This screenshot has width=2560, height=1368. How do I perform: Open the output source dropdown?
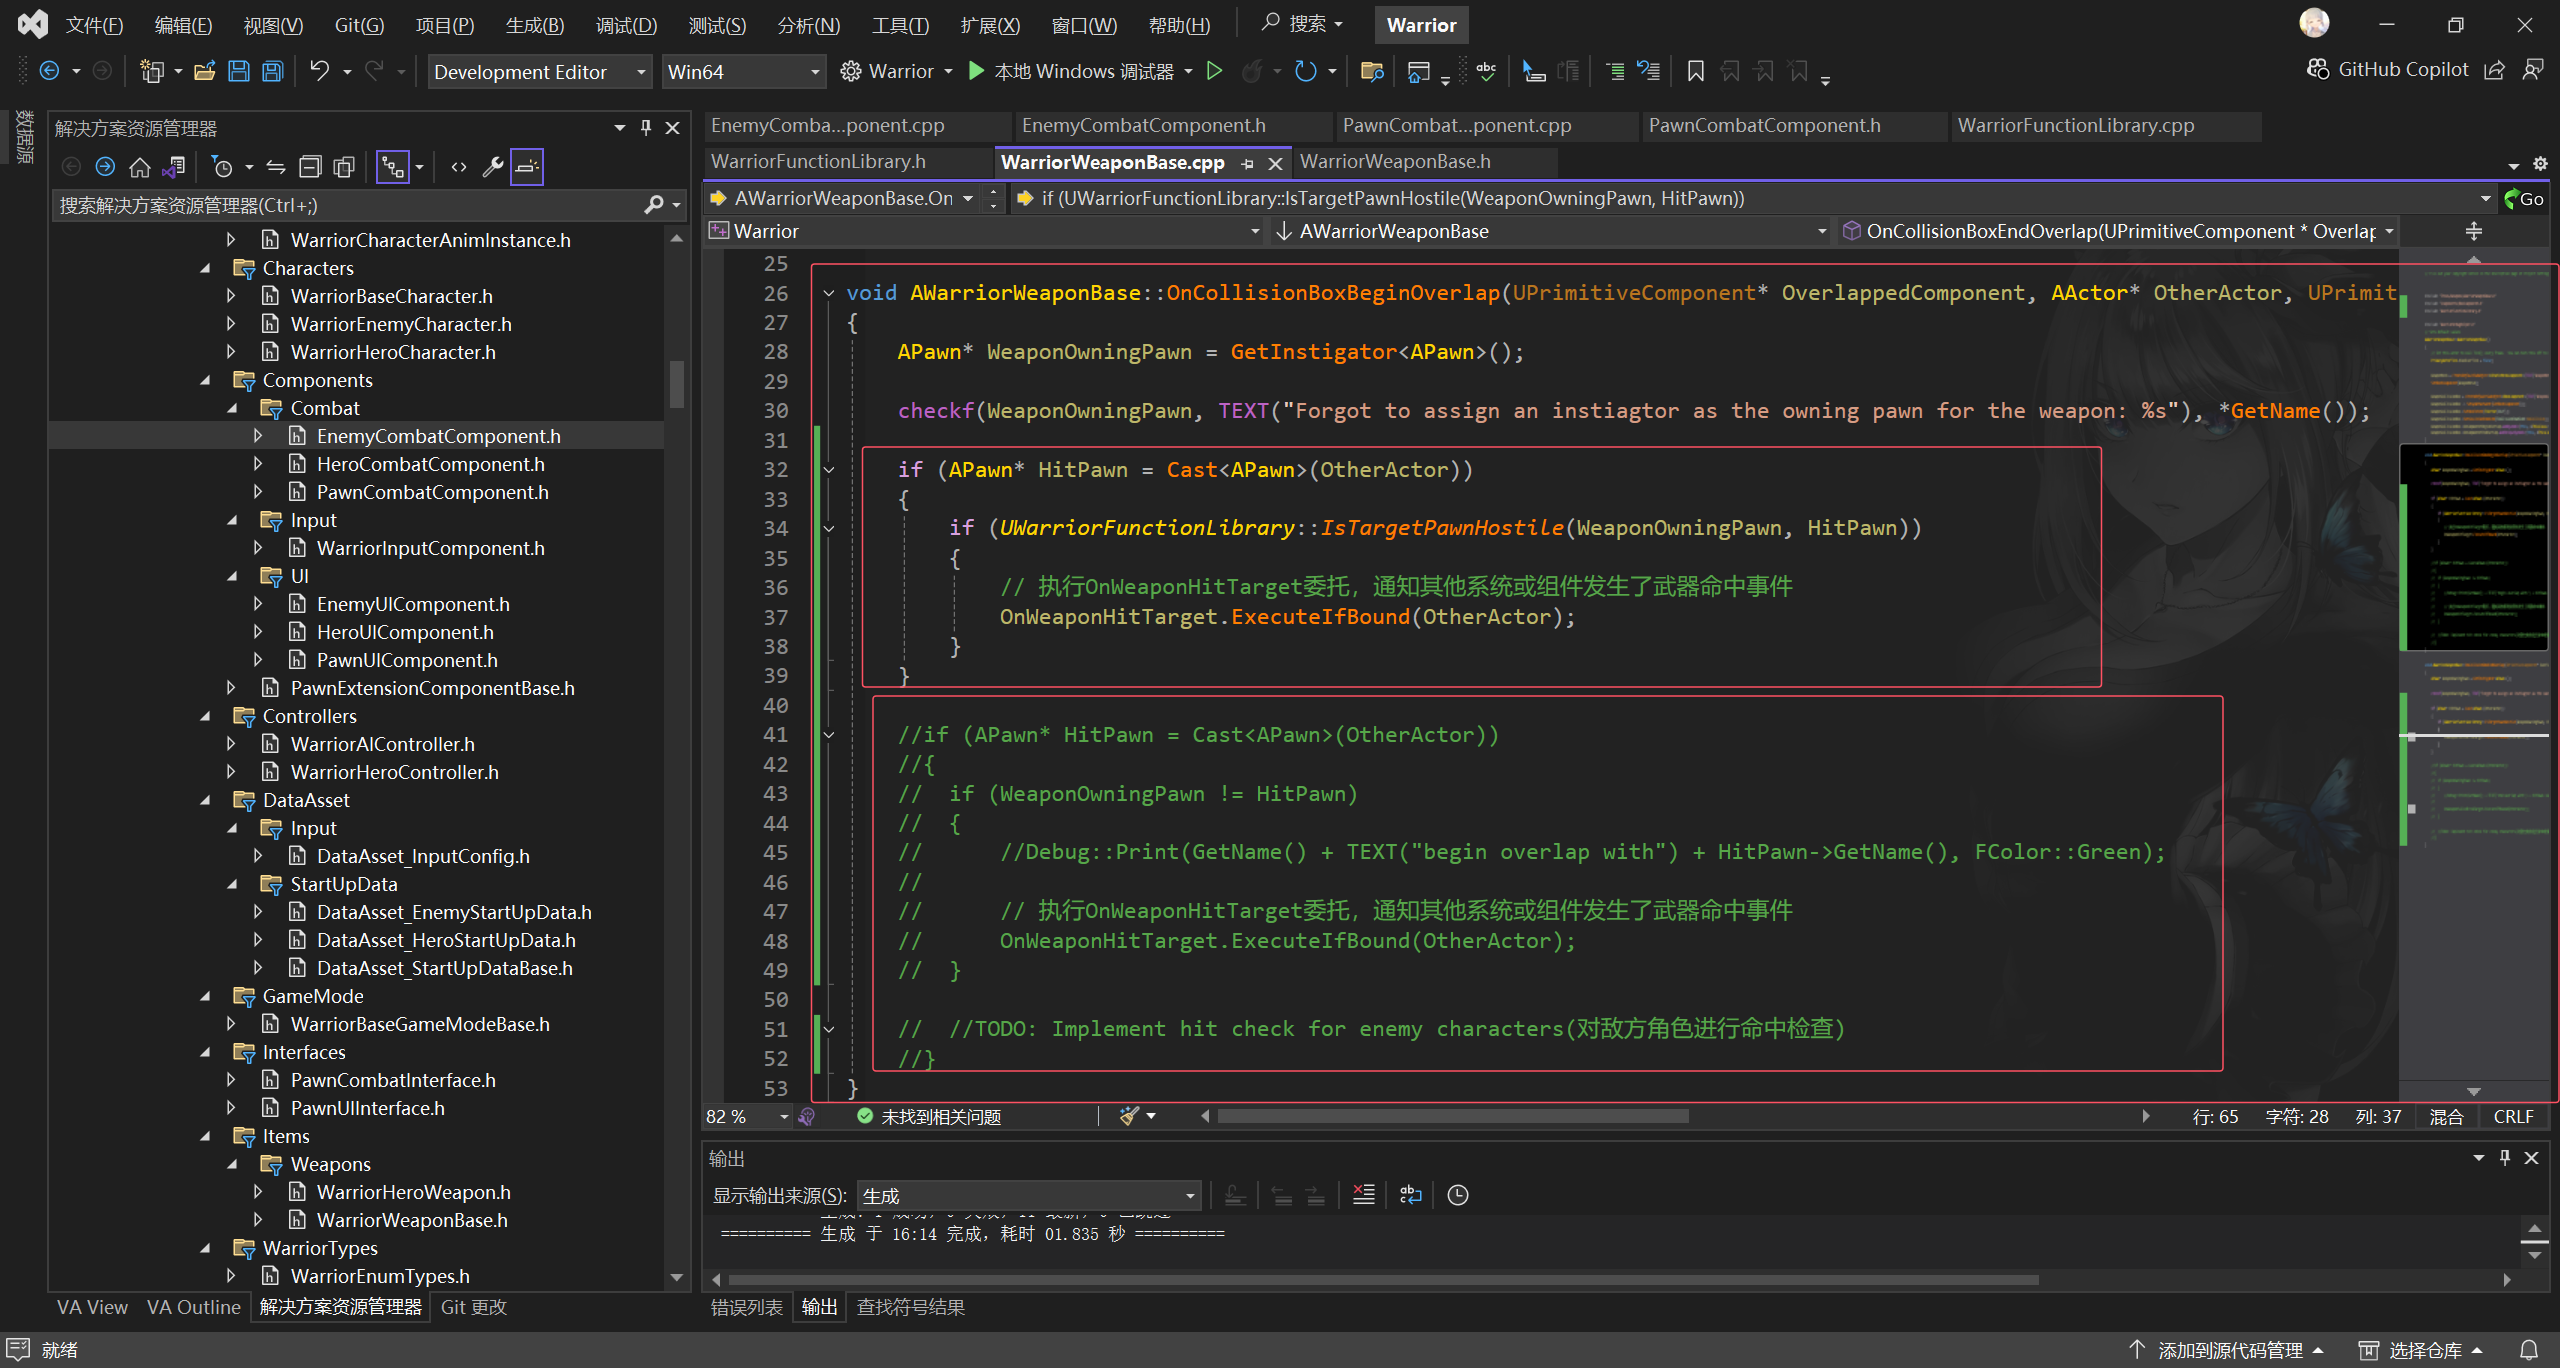coord(1028,1195)
